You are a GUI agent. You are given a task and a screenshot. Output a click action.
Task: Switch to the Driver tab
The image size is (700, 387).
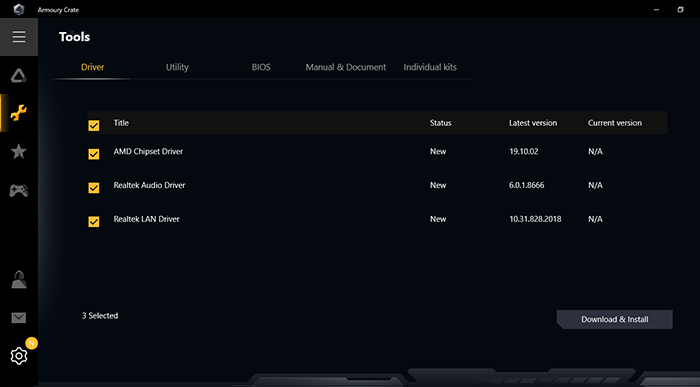point(92,67)
